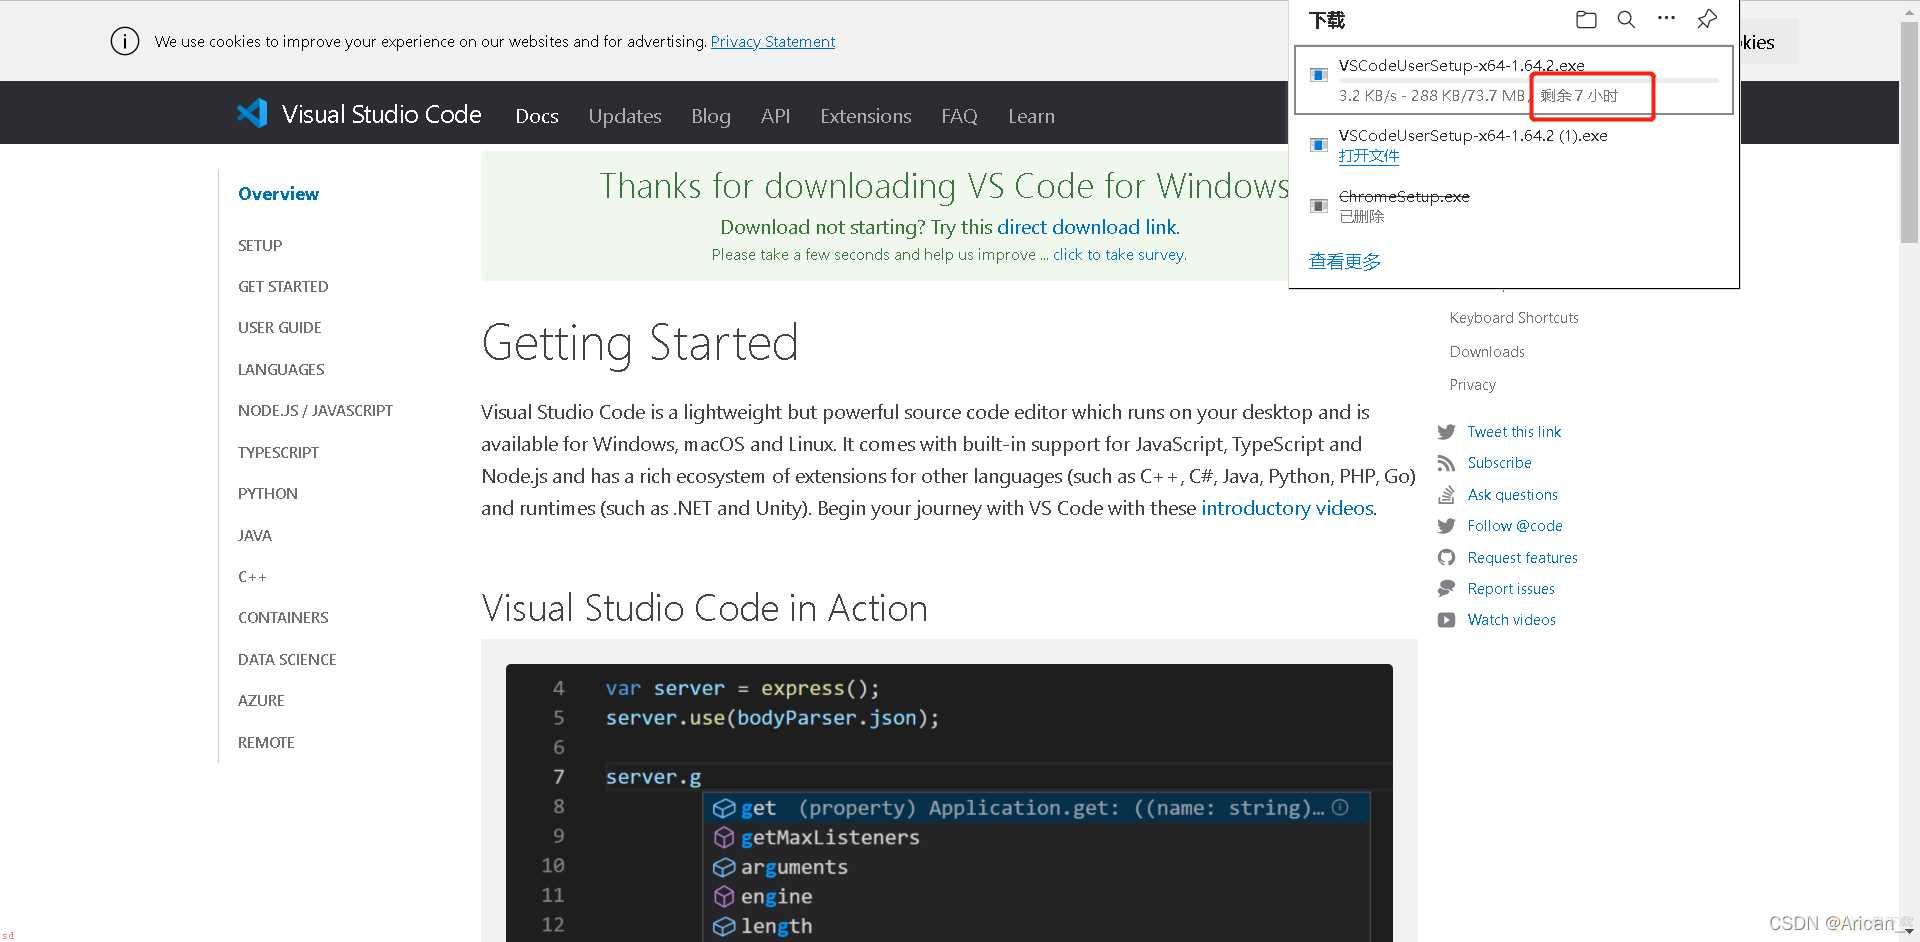This screenshot has height=942, width=1920.
Task: Select Overview in docs sidebar
Action: [278, 194]
